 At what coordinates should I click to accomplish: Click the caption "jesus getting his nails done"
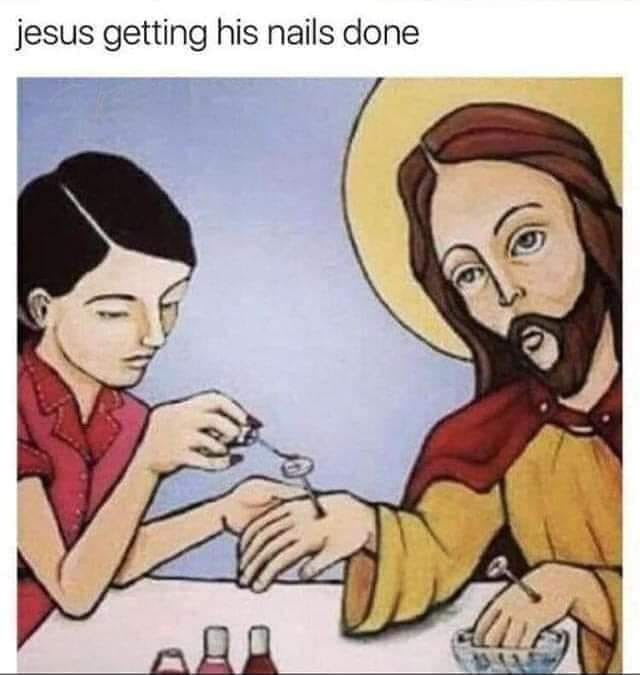[x=218, y=34]
